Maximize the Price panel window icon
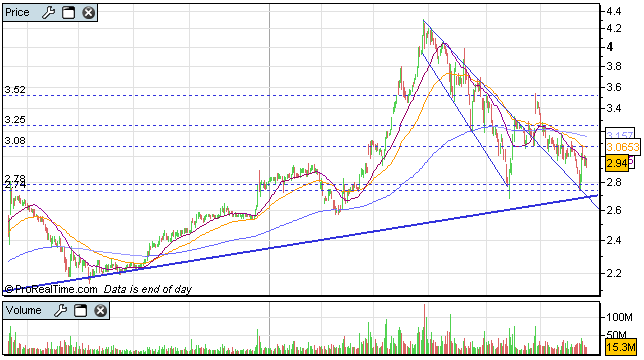This screenshot has width=644, height=360. point(69,13)
